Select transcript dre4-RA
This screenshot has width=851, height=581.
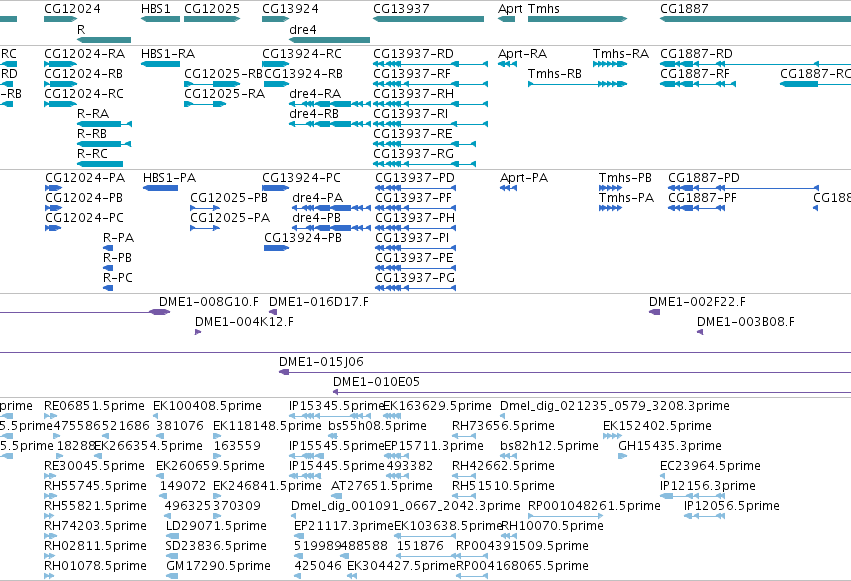click(315, 94)
